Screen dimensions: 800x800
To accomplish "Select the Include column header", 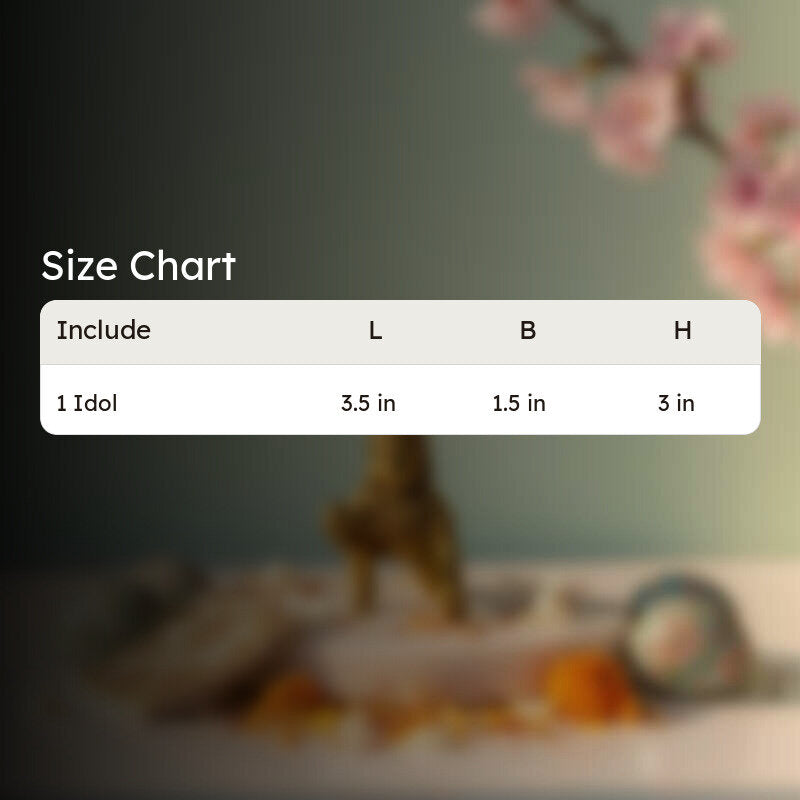I will pyautogui.click(x=104, y=330).
